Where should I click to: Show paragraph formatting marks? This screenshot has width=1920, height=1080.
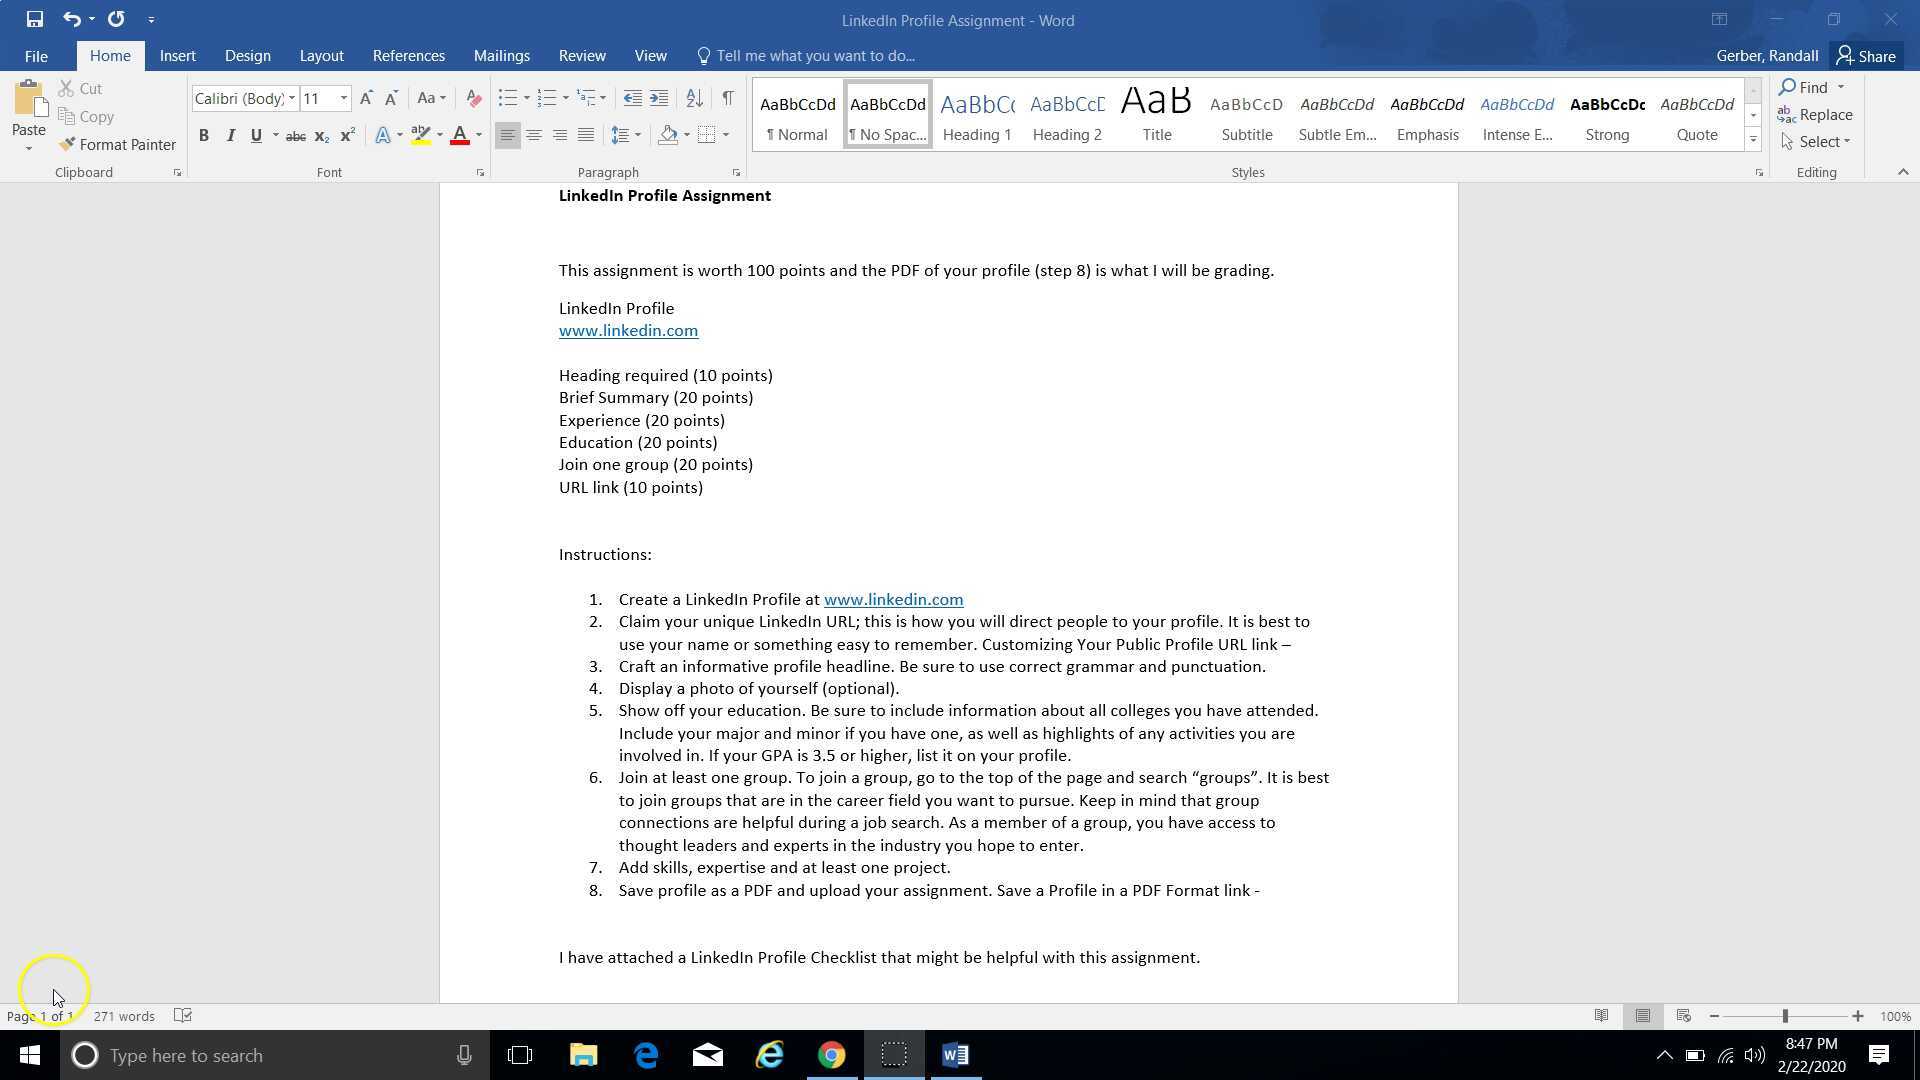click(728, 98)
